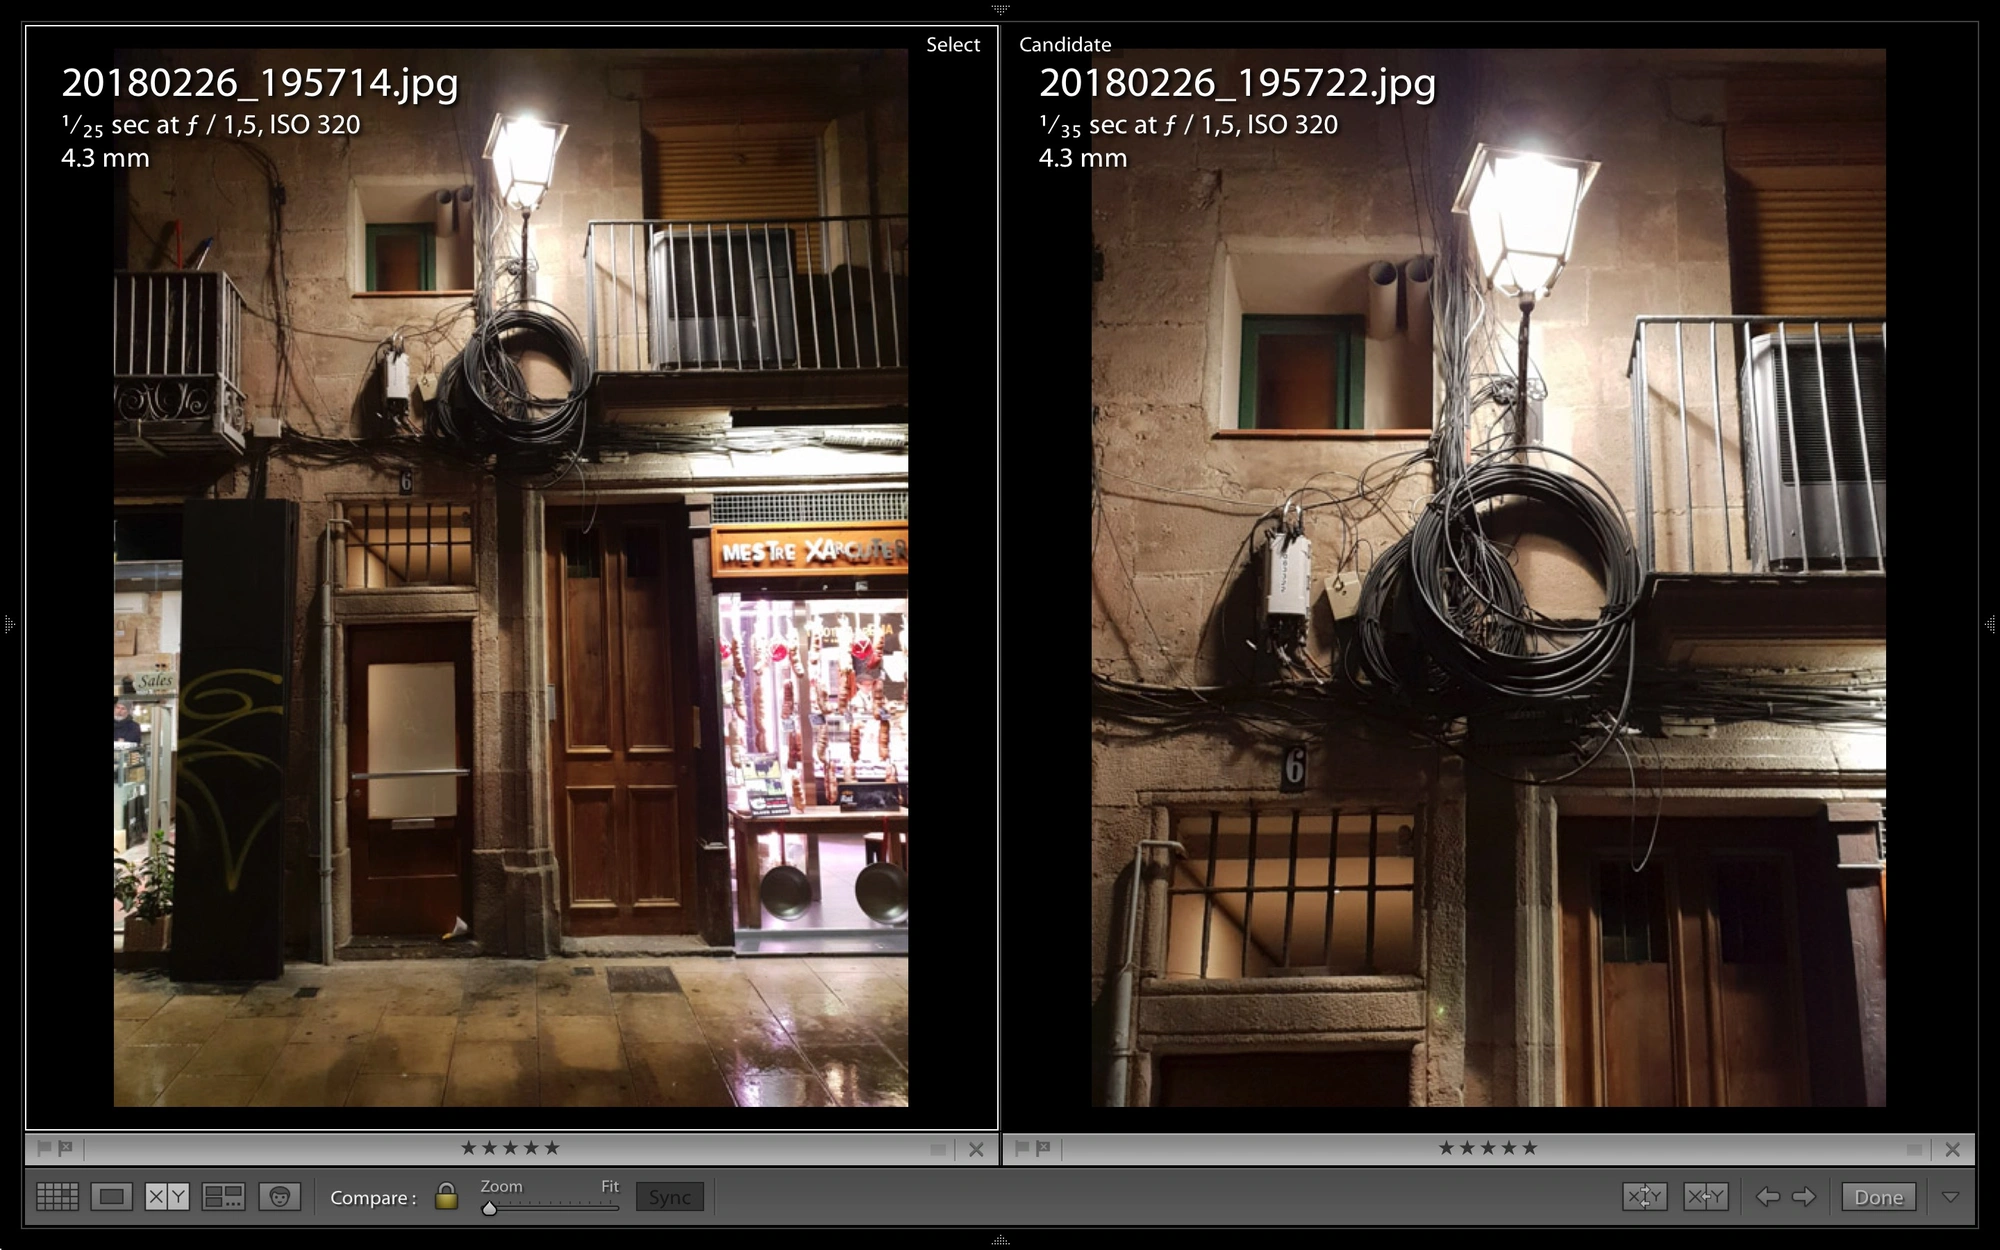Switch to Survey view
The height and width of the screenshot is (1250, 2000).
click(223, 1197)
